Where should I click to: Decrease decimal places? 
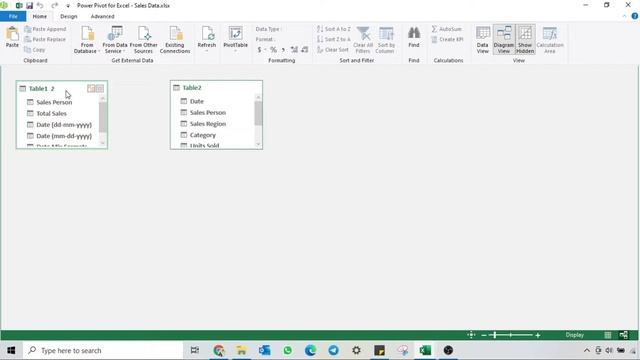(304, 50)
